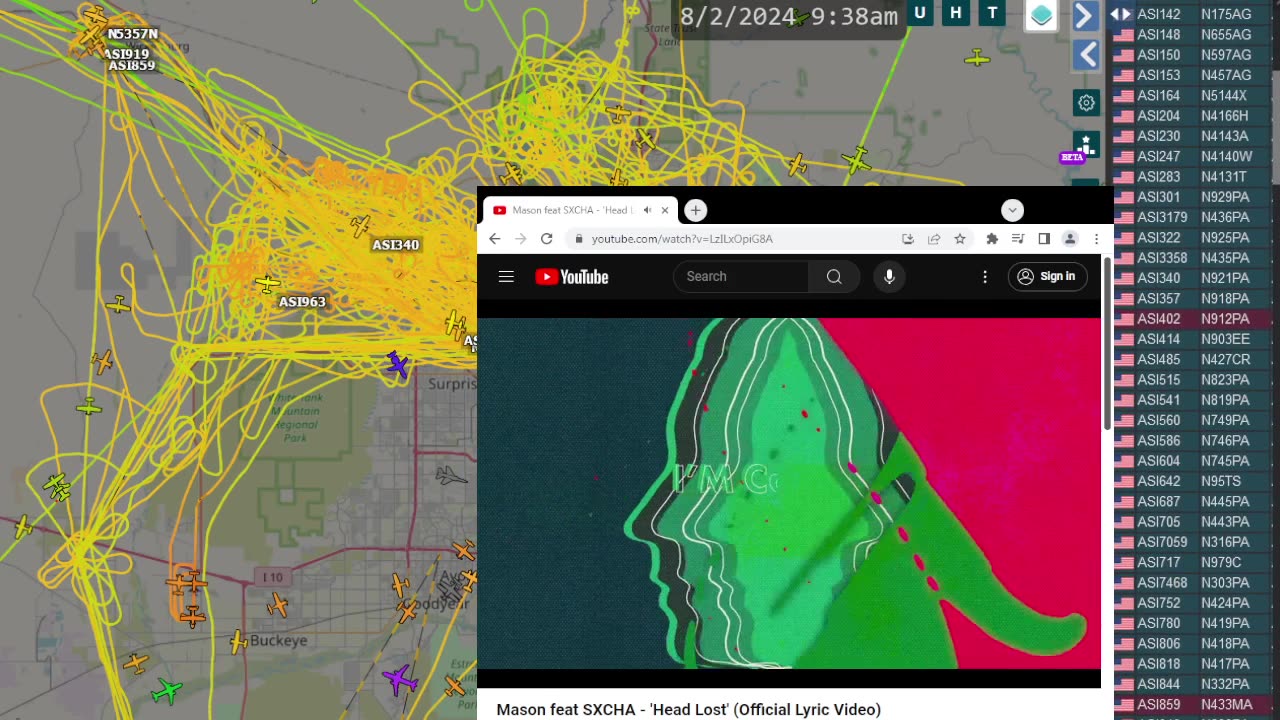Share this page from the address bar

click(x=934, y=239)
